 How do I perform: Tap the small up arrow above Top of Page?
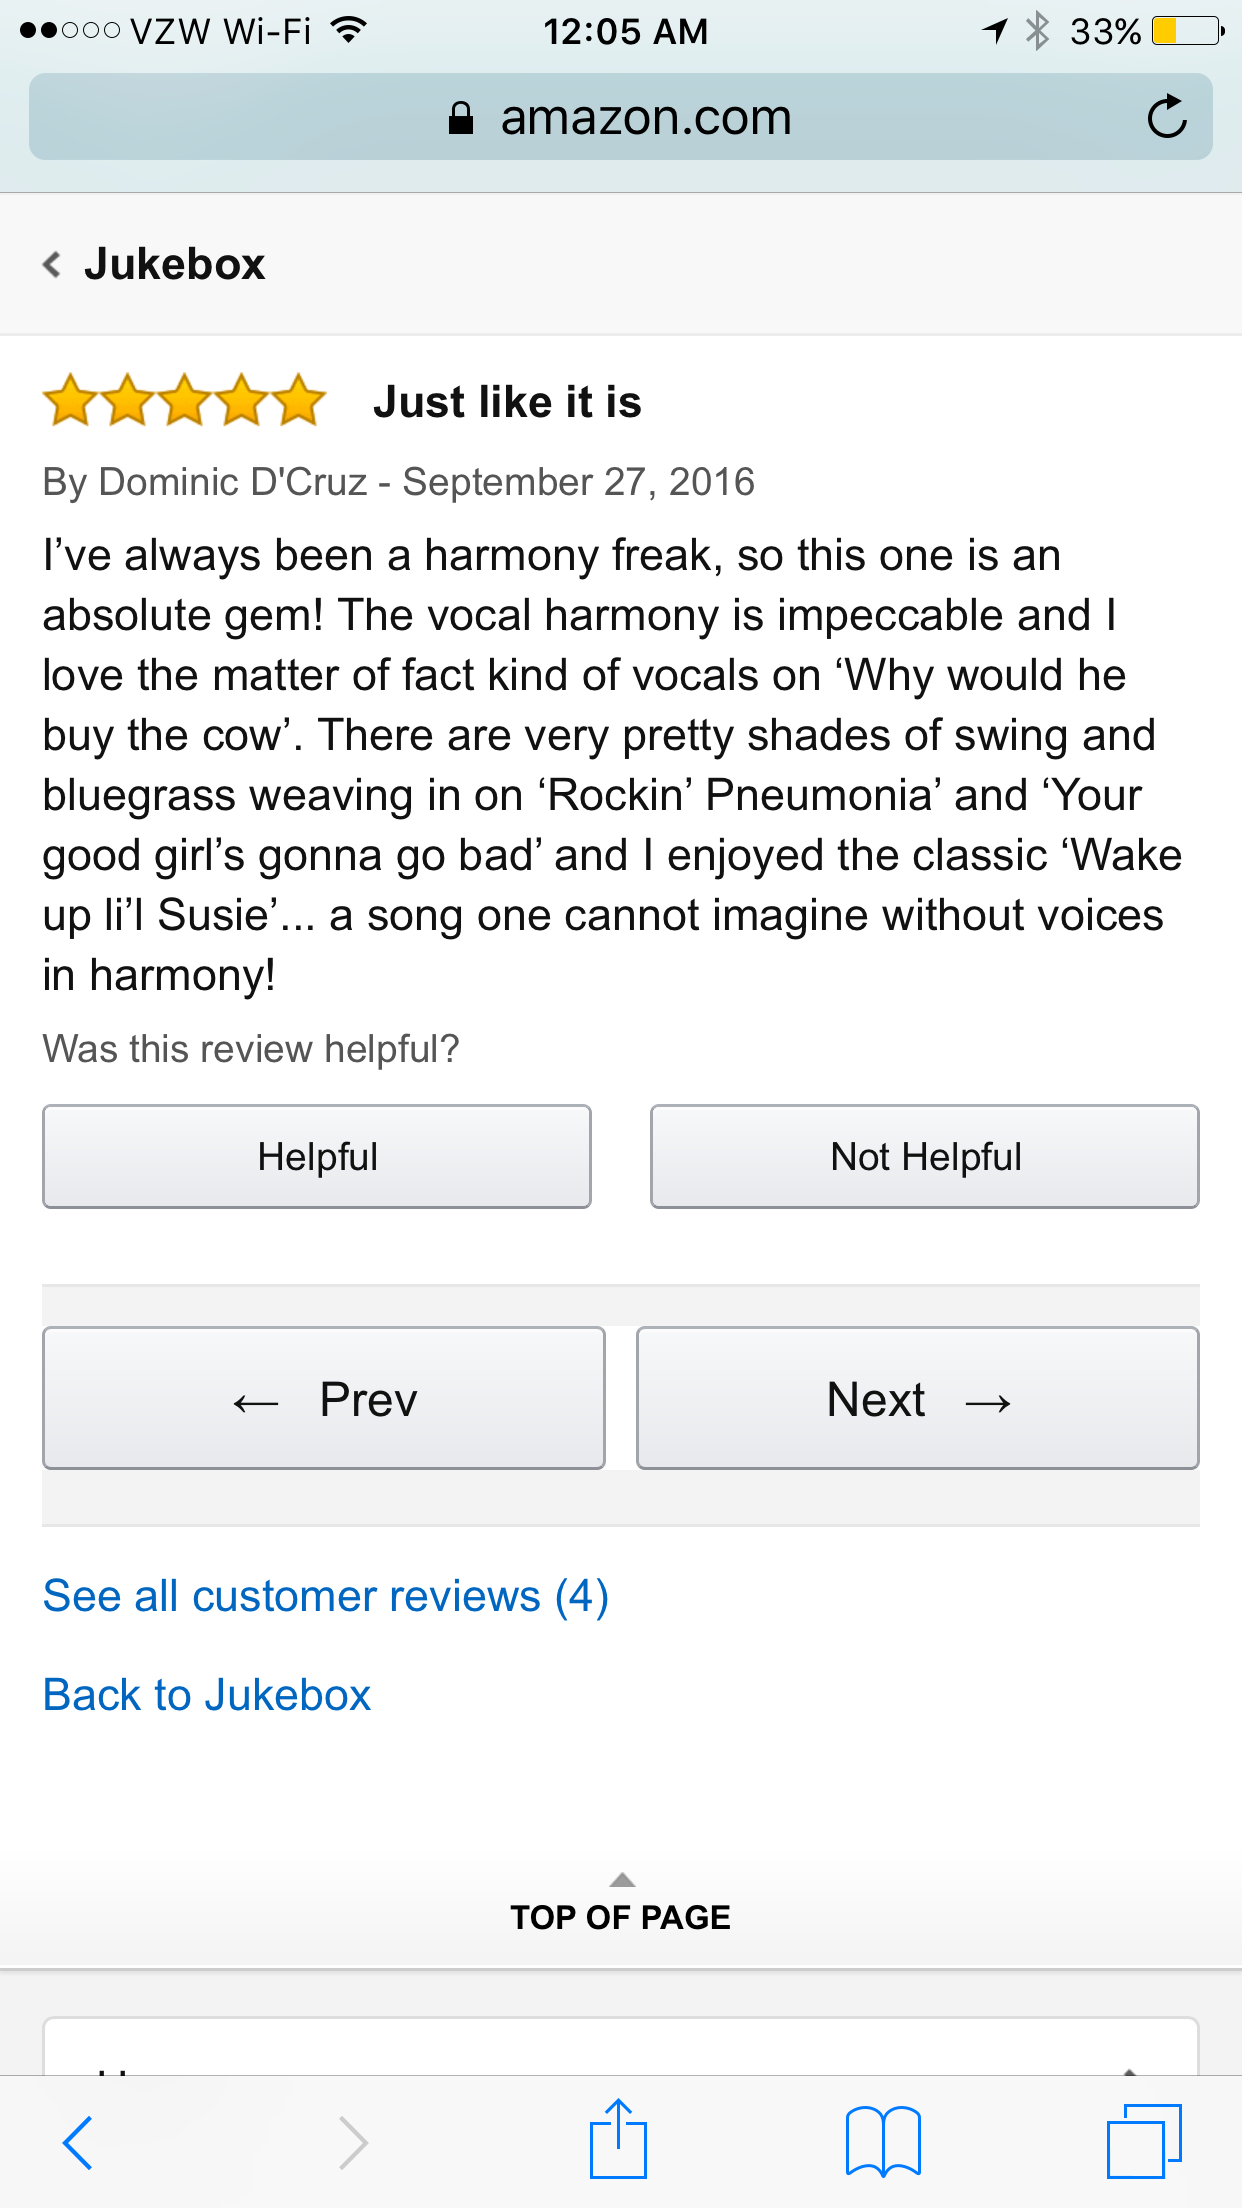[622, 1880]
